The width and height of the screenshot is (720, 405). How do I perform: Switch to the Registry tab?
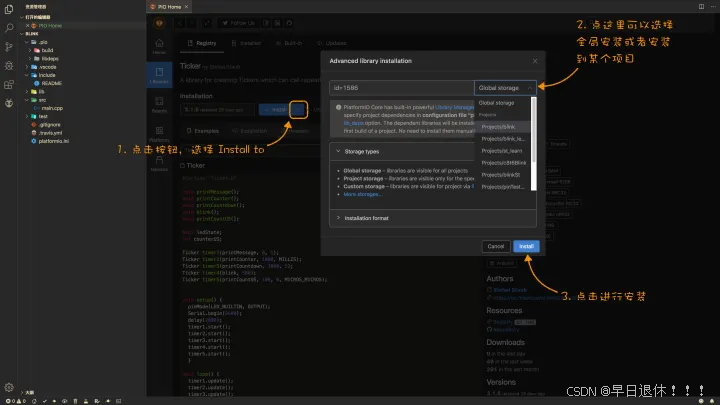(202, 43)
